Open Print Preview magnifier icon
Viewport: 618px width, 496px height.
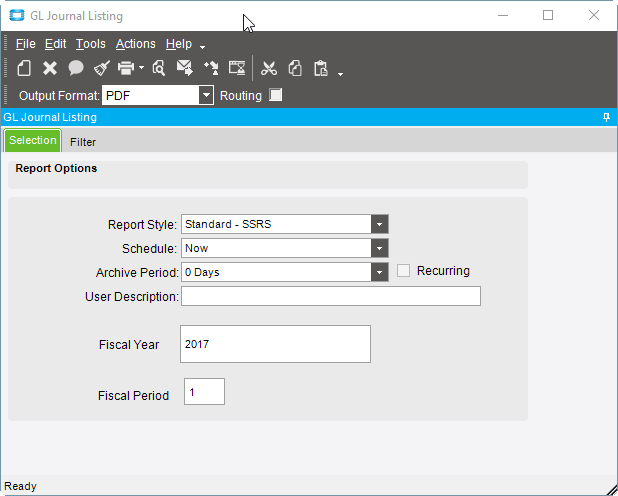pos(158,68)
